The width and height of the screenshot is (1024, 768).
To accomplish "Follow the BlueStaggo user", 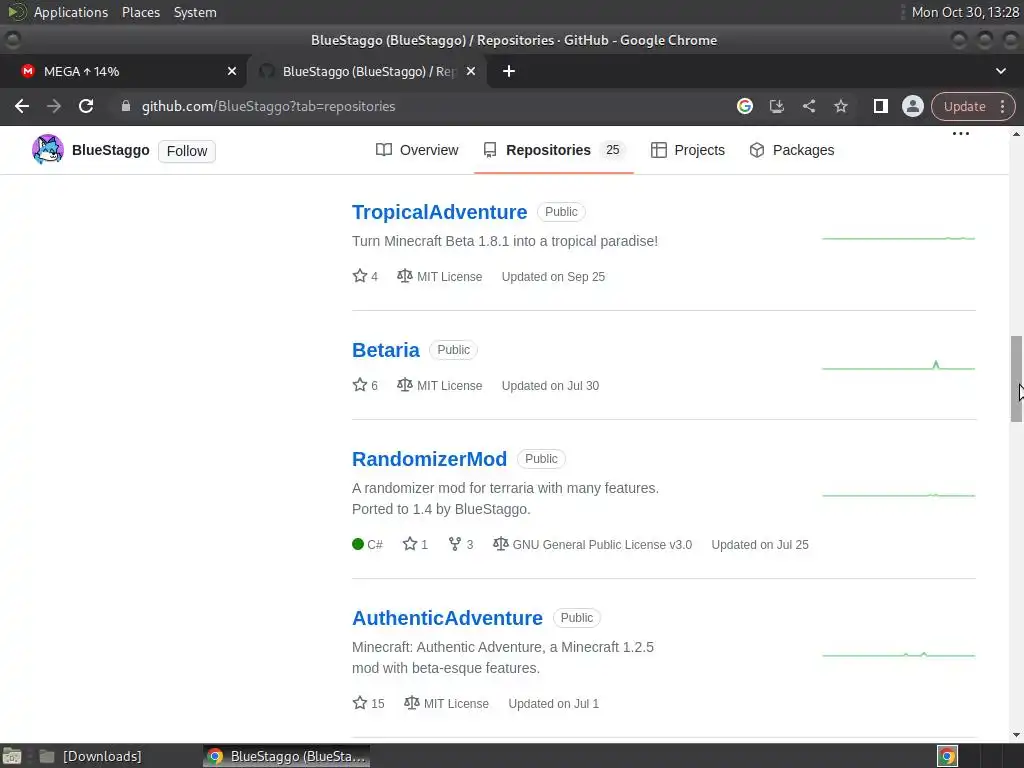I will (x=187, y=151).
